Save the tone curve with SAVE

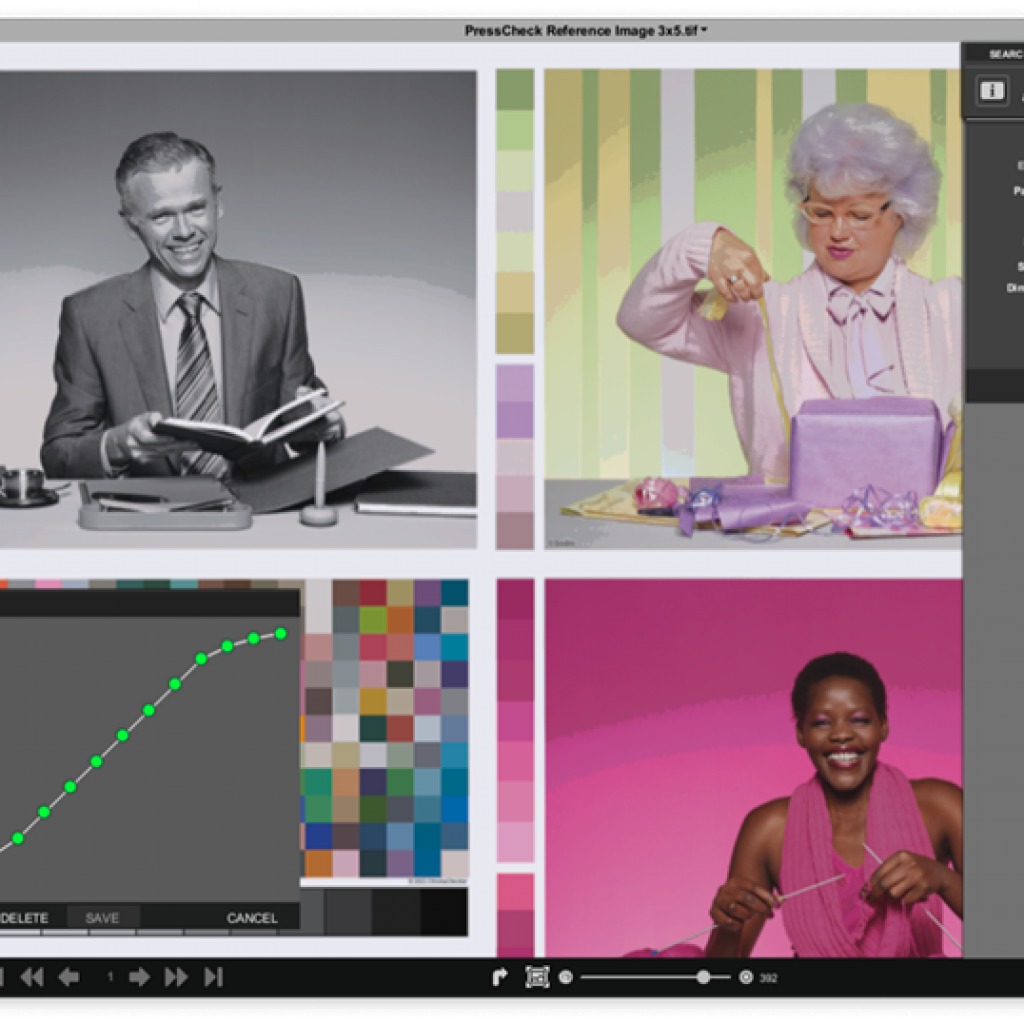103,917
